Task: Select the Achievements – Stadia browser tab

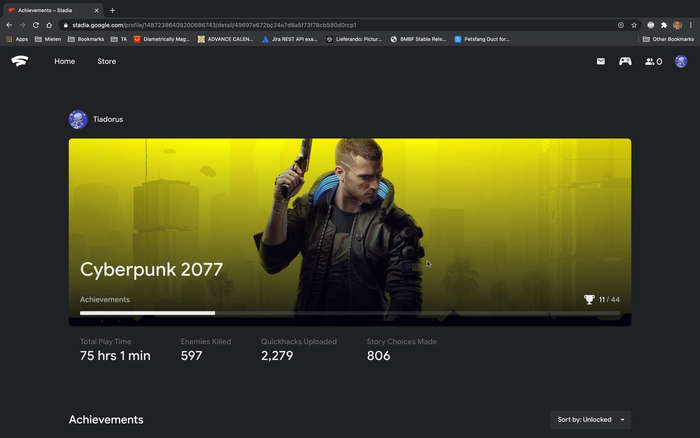Action: coord(53,10)
